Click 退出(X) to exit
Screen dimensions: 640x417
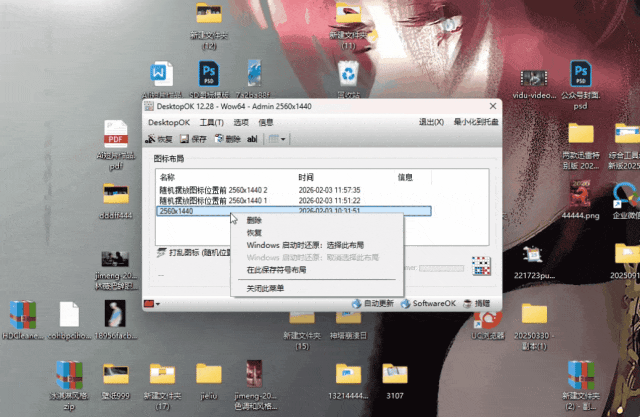tap(431, 122)
